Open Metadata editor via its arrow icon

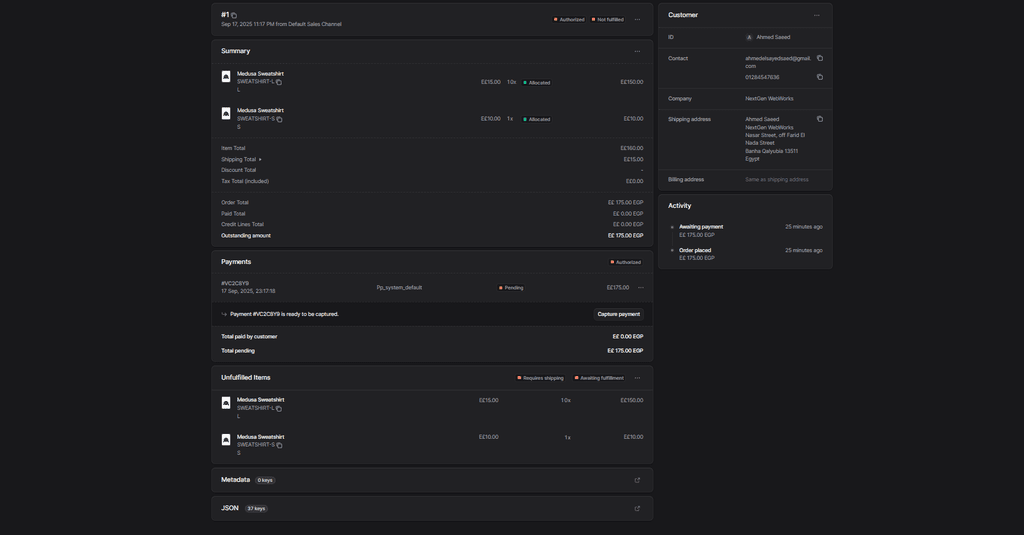click(637, 480)
